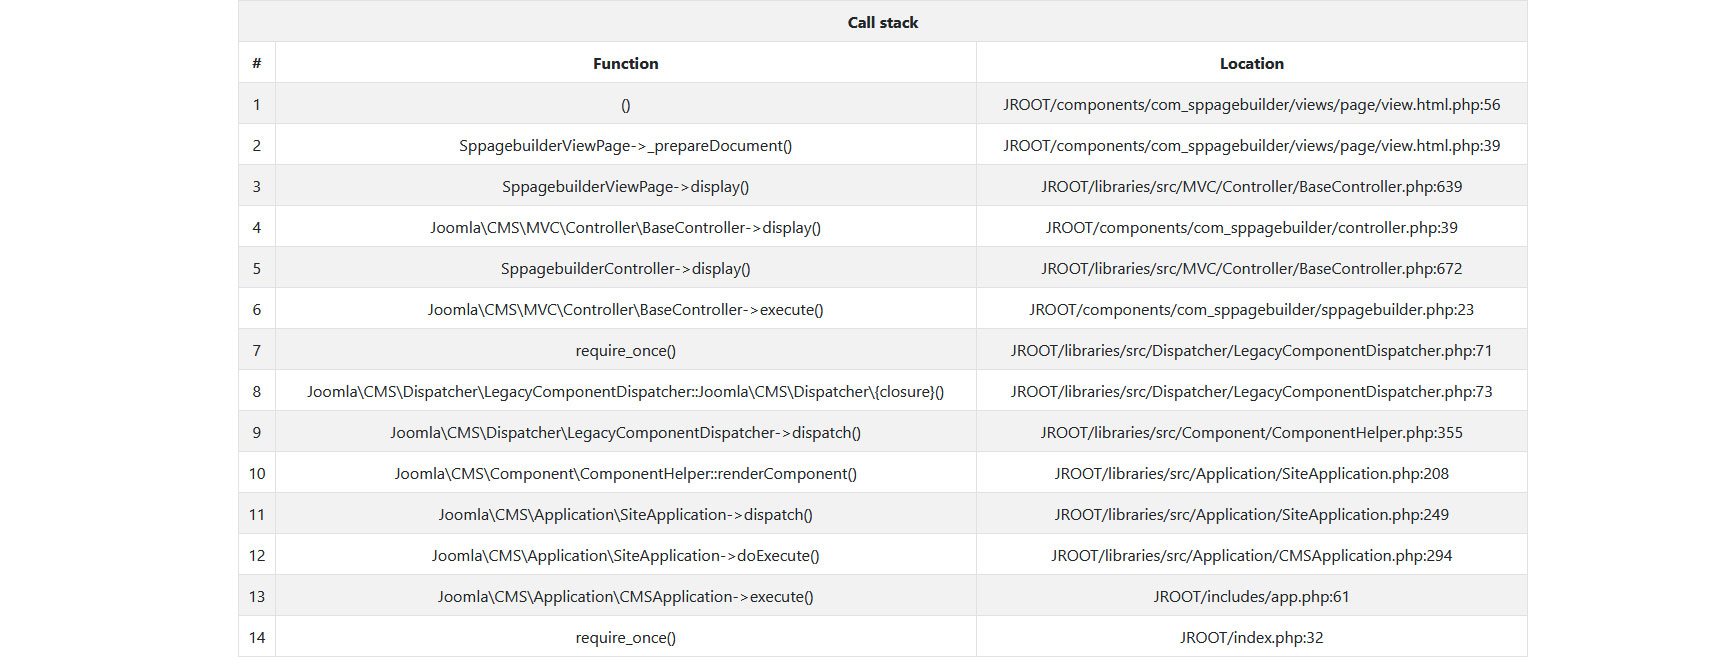Select the SiteApplication->doExecute() function cell
The height and width of the screenshot is (660, 1711).
(625, 556)
